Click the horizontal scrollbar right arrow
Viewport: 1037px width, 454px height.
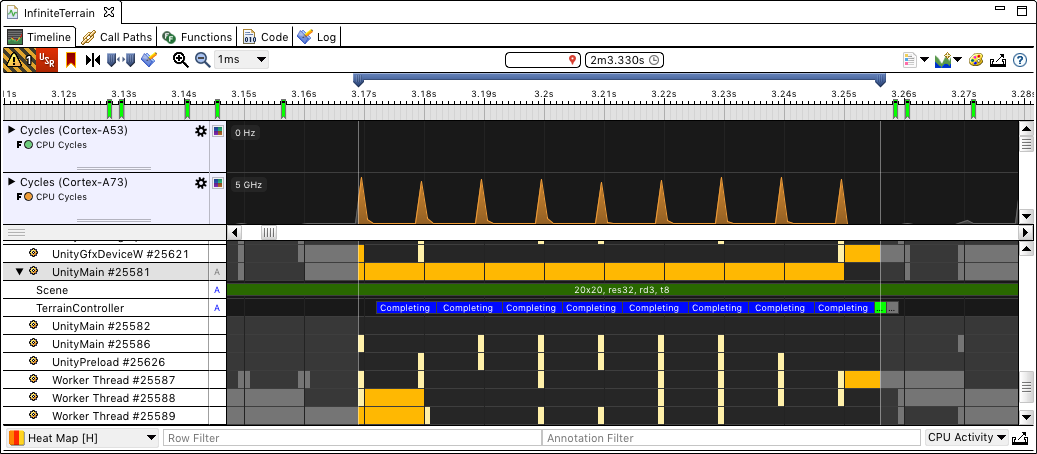(1025, 232)
